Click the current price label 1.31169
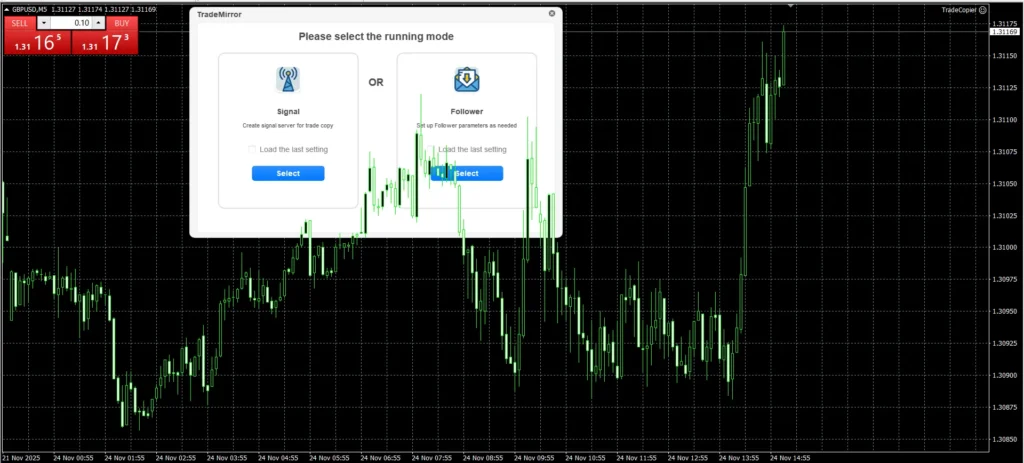Image resolution: width=1024 pixels, height=463 pixels. (x=1004, y=32)
